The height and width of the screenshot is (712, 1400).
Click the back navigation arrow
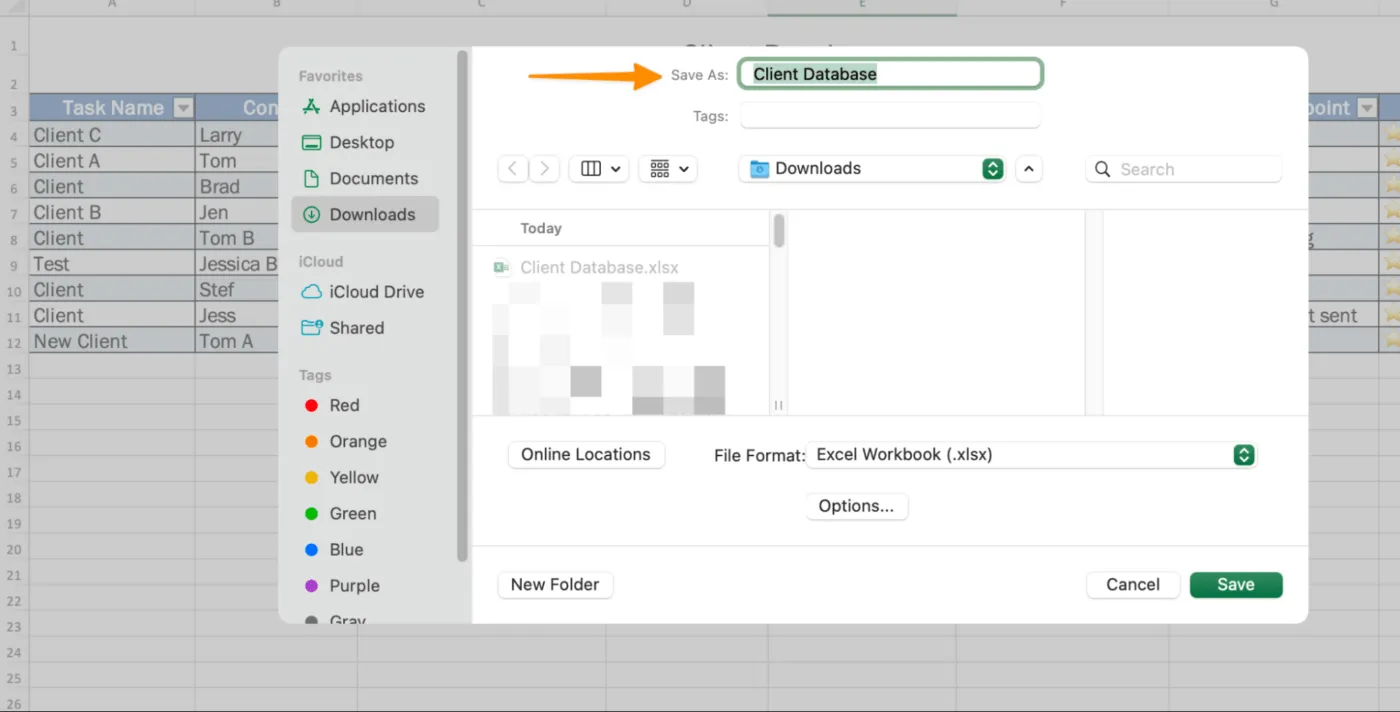(x=512, y=168)
